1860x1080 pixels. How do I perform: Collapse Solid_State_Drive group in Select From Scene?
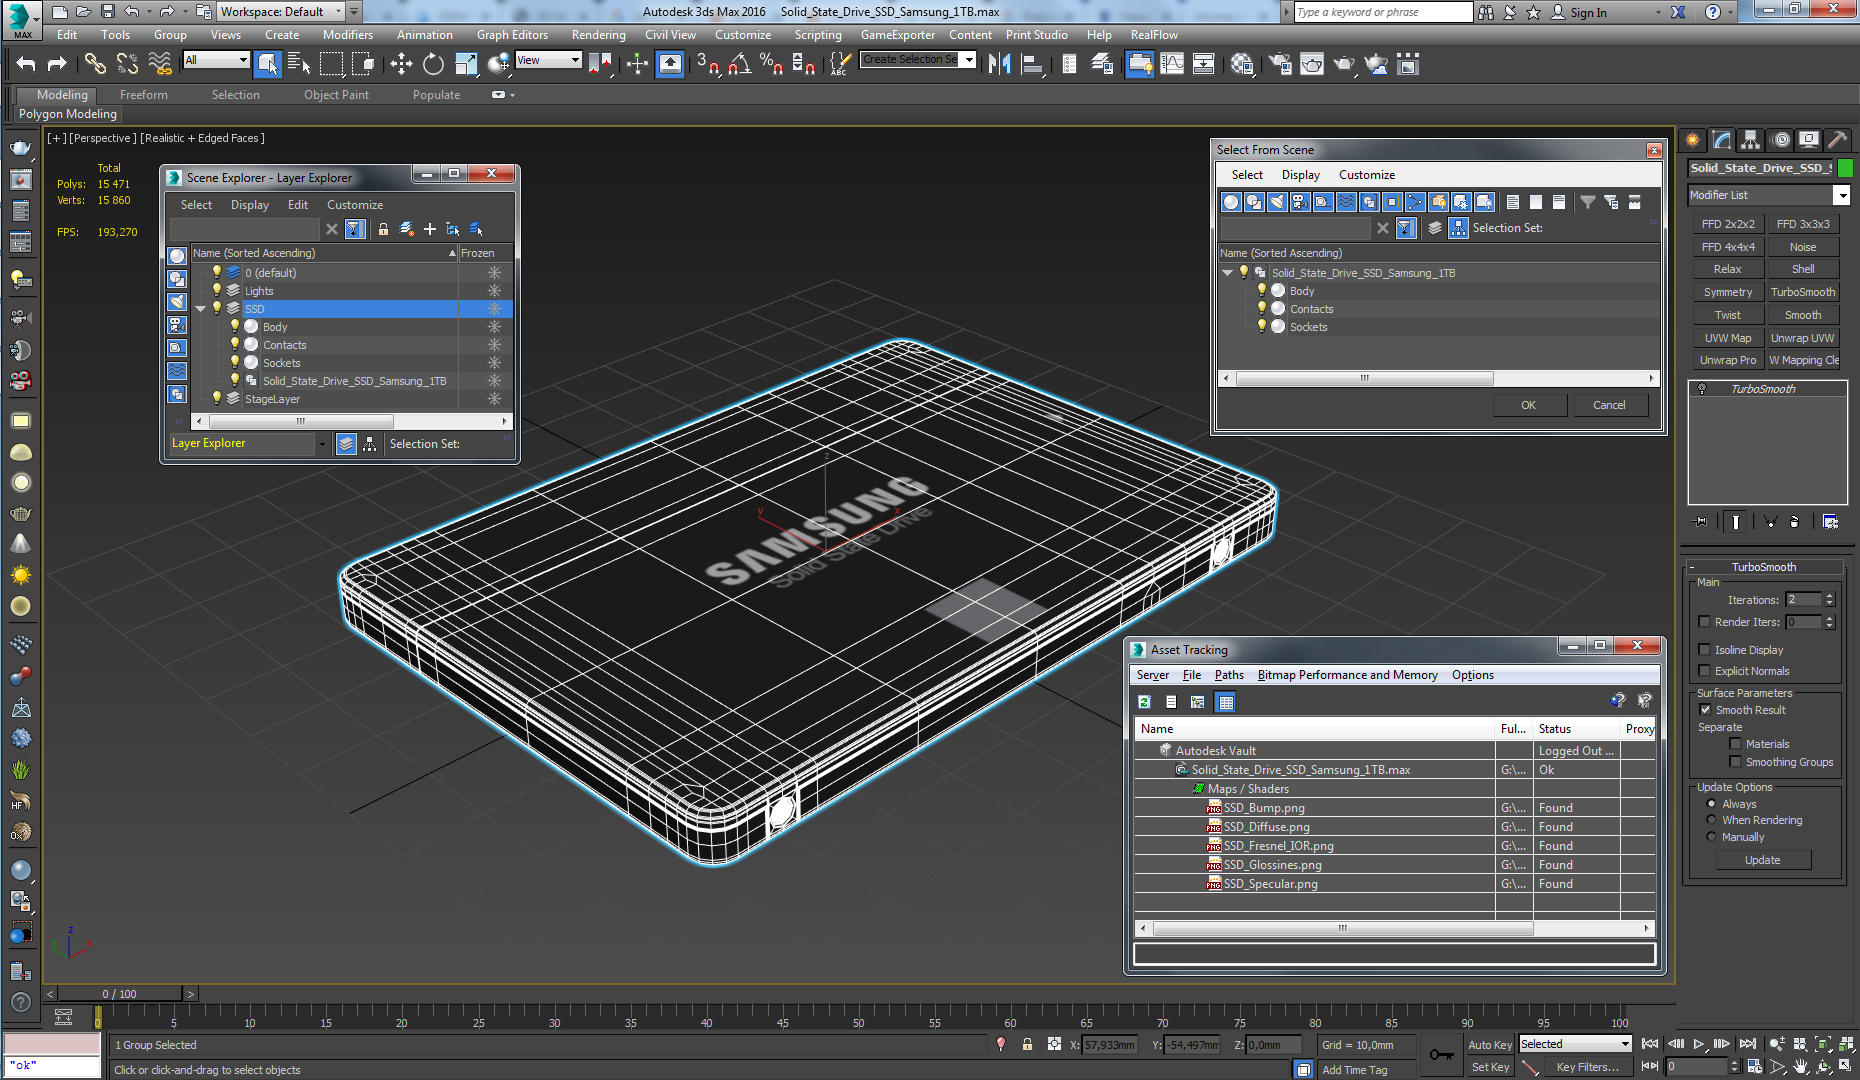pos(1227,272)
